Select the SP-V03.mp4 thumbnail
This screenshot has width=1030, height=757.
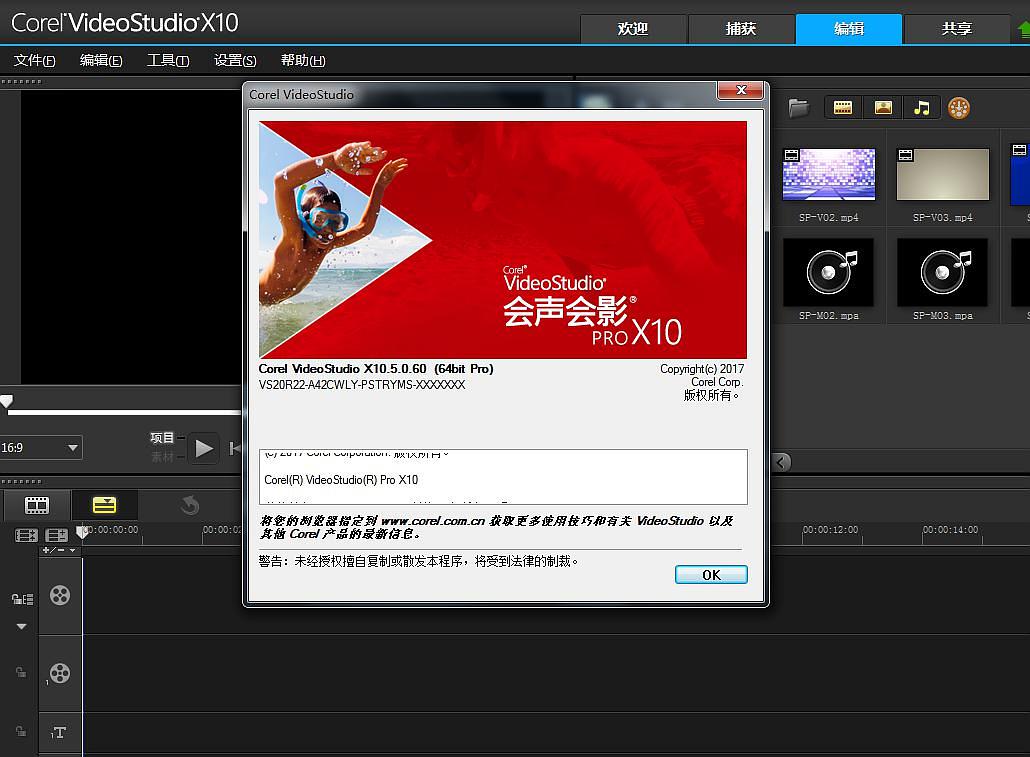point(943,174)
